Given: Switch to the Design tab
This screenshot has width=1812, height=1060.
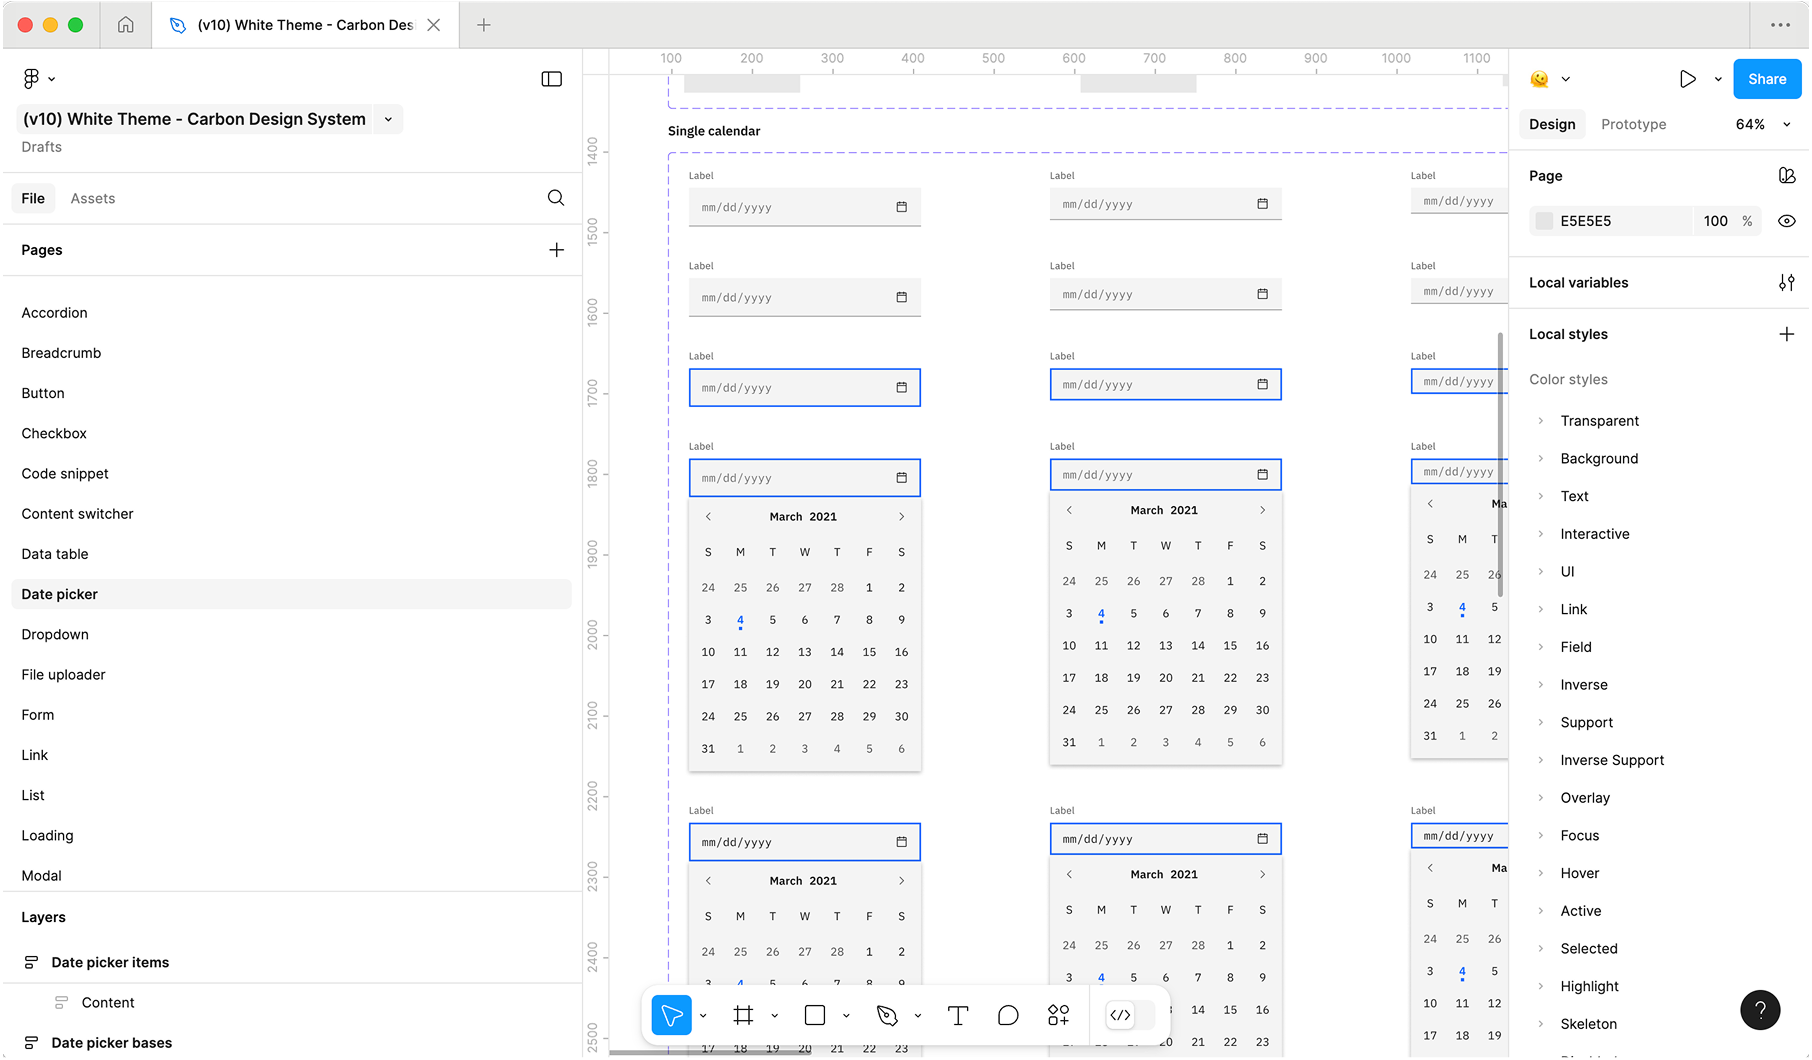Looking at the screenshot, I should (1552, 124).
